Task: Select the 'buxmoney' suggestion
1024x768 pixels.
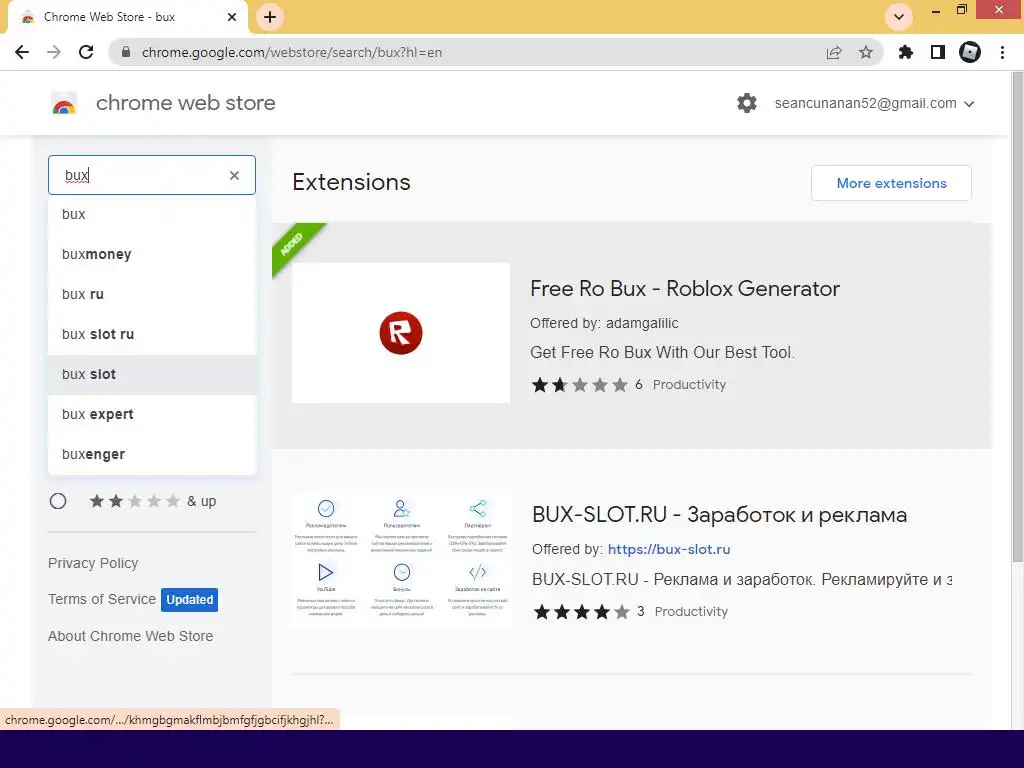Action: 152,254
